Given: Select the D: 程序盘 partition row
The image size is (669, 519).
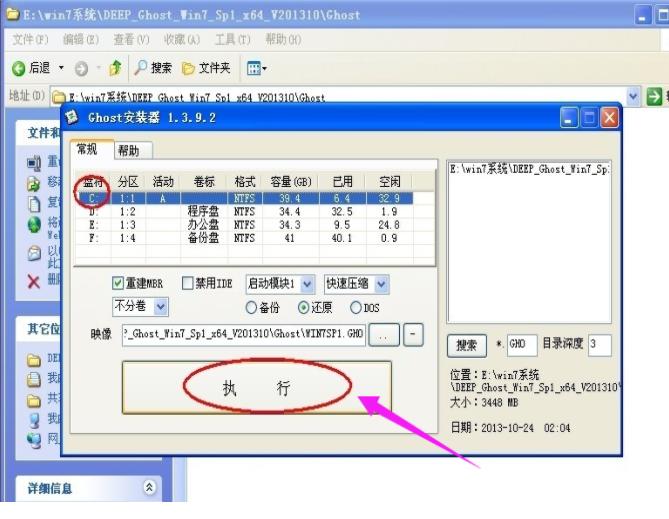Looking at the screenshot, I should point(244,211).
